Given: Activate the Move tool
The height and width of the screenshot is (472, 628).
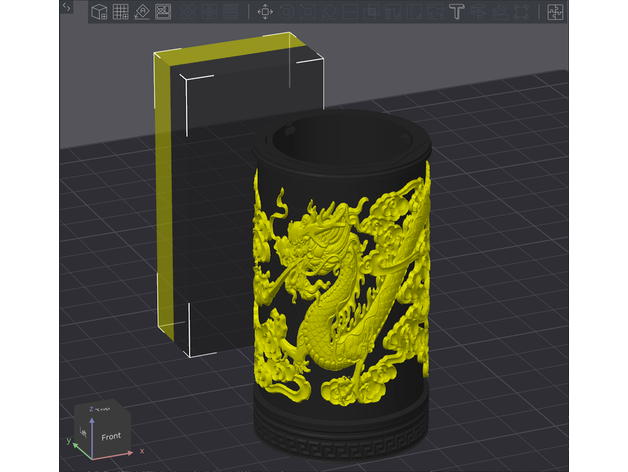Looking at the screenshot, I should coord(265,12).
